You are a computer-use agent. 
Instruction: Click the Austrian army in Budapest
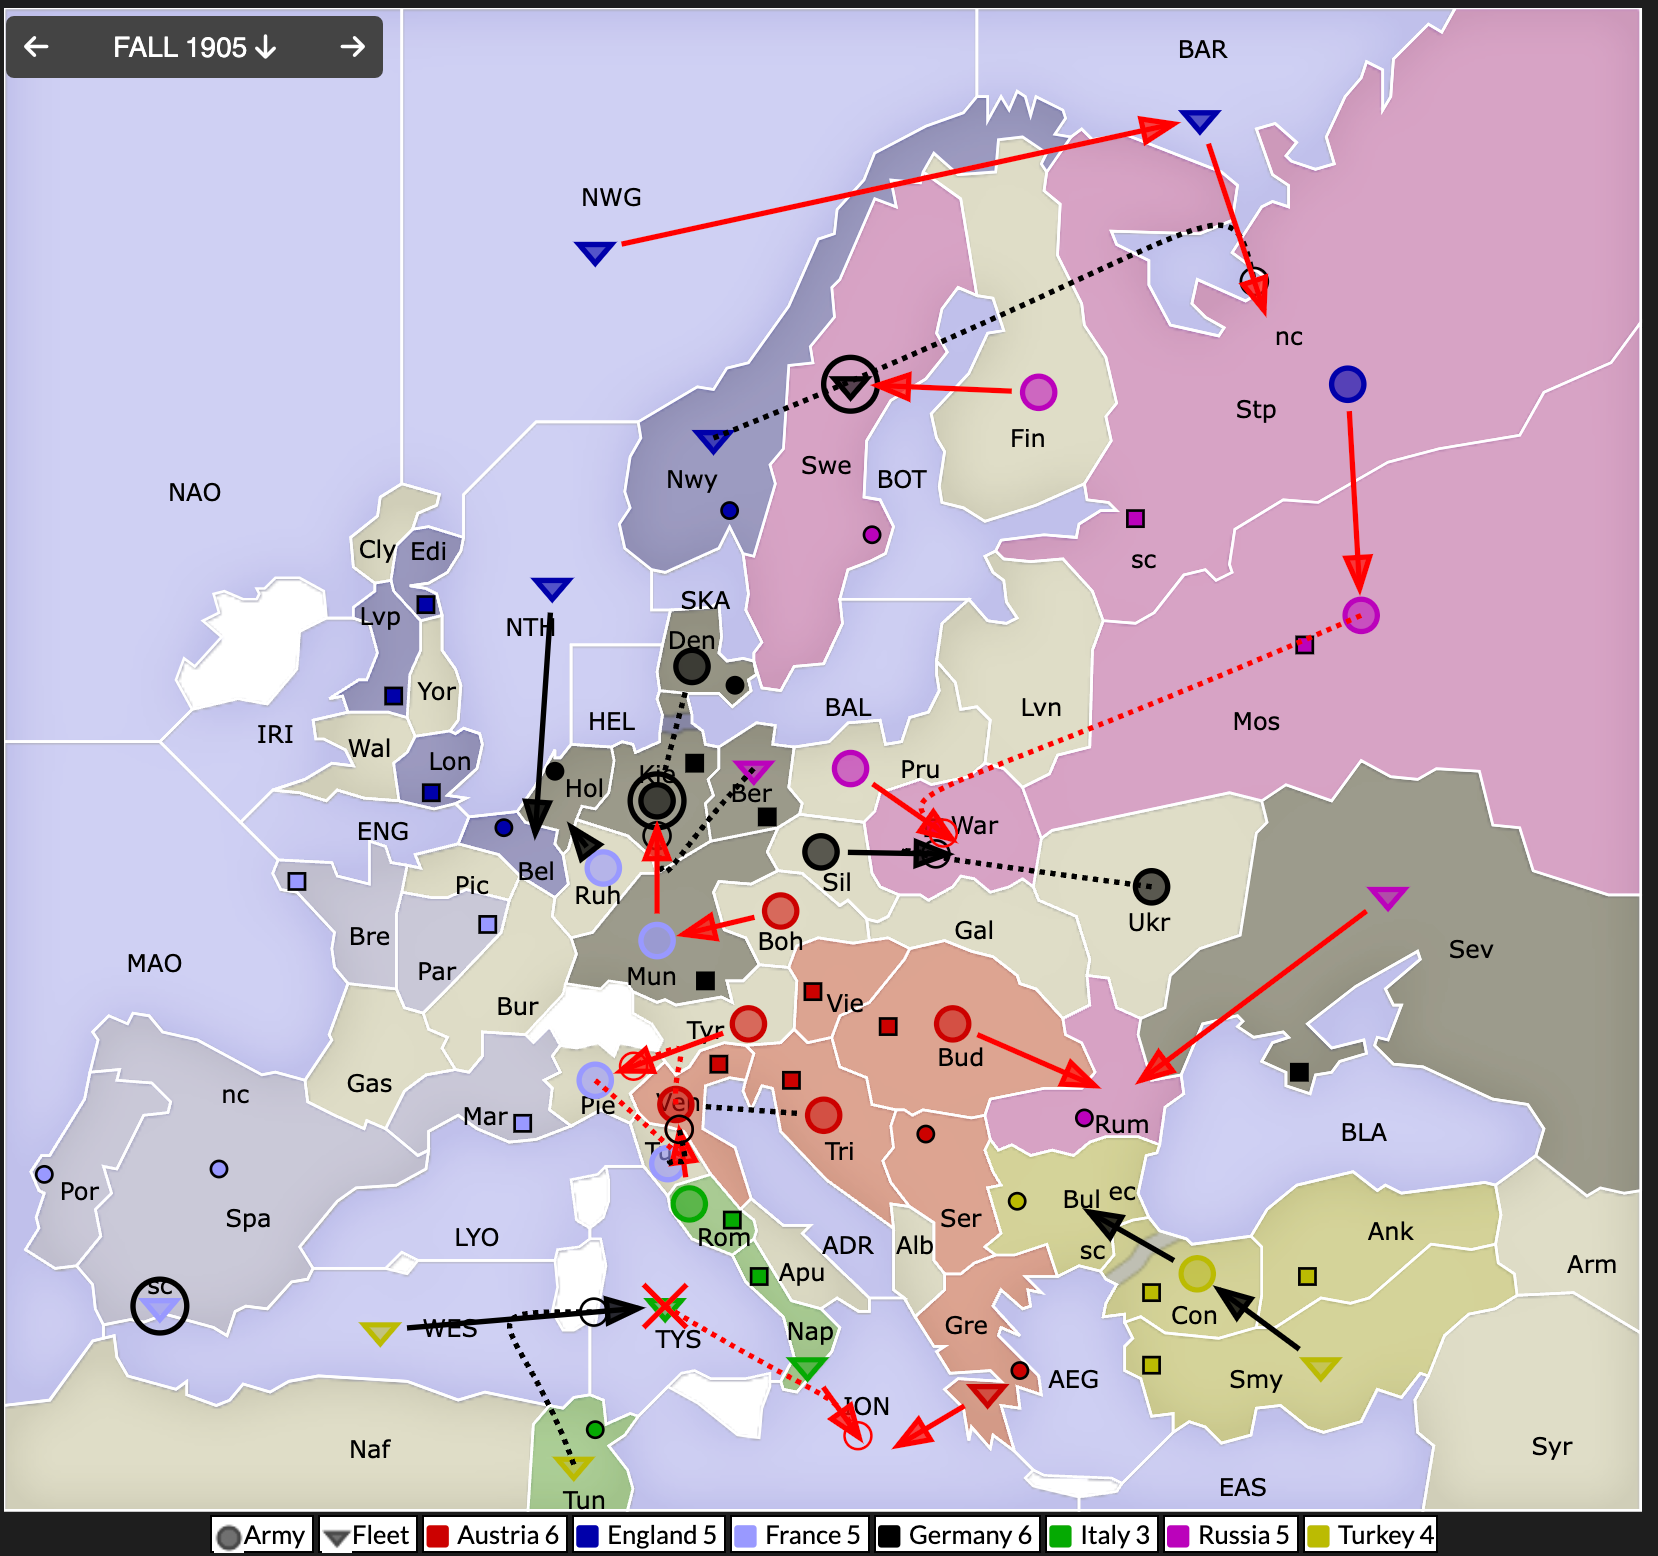(x=952, y=1023)
